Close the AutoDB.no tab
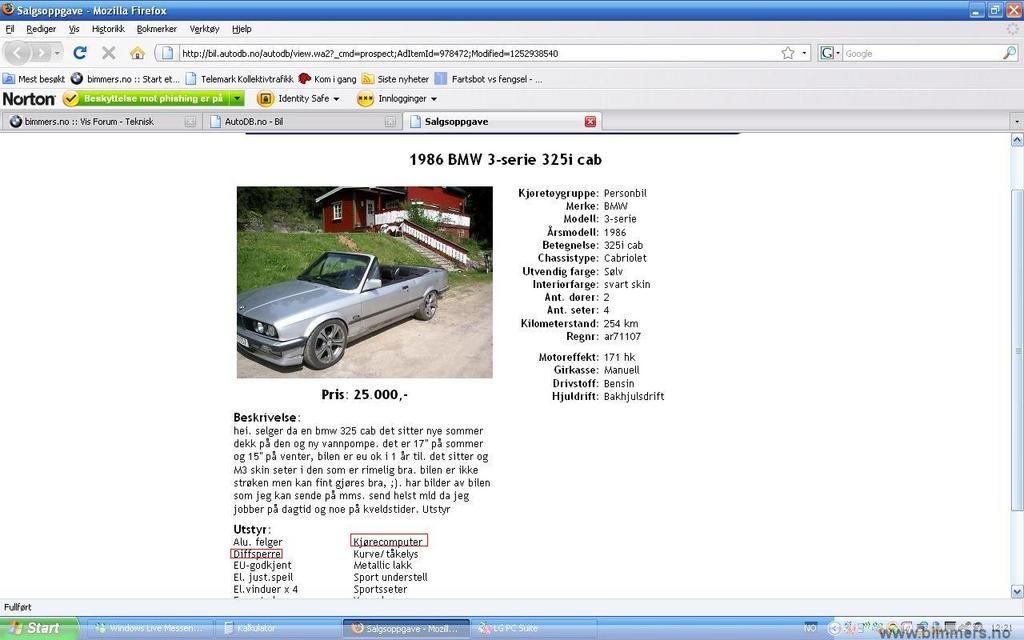This screenshot has height=640, width=1024. [390, 121]
